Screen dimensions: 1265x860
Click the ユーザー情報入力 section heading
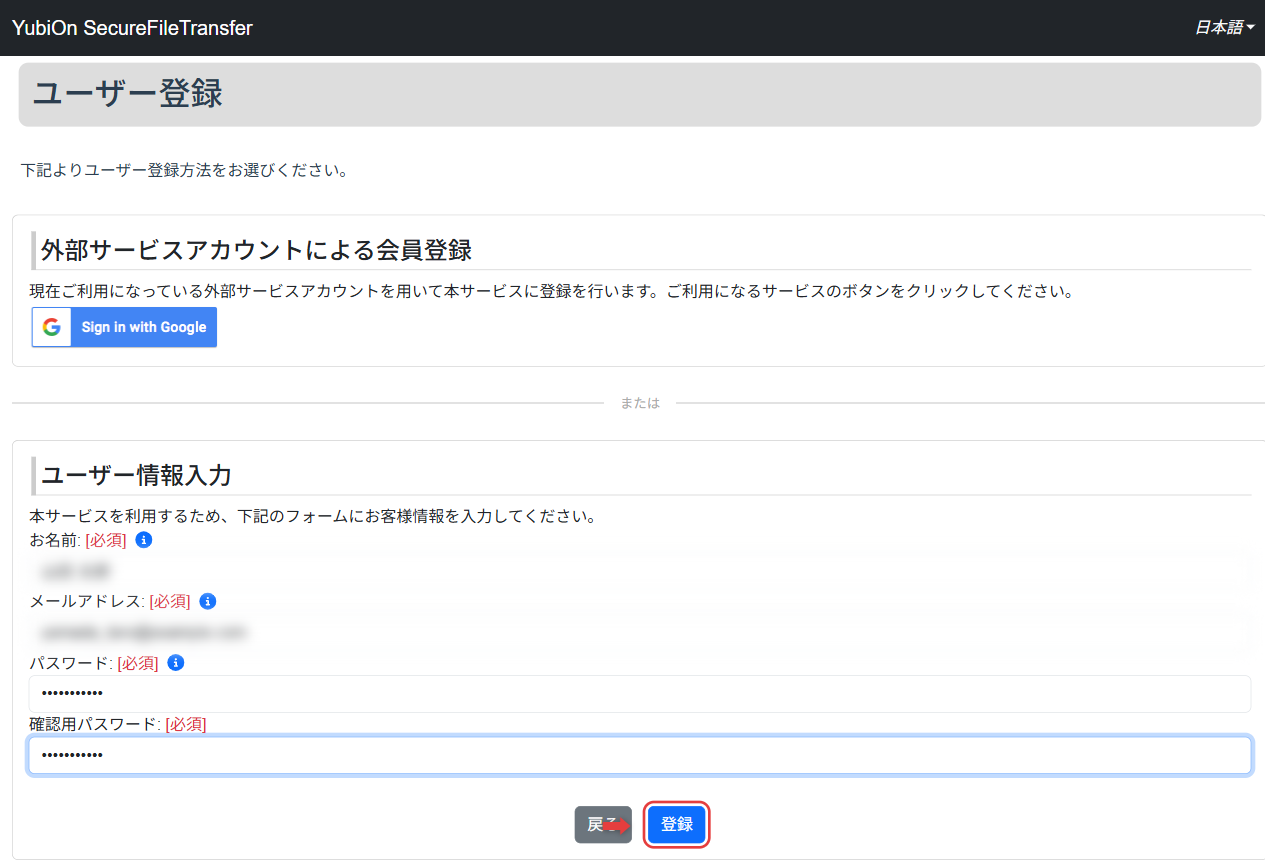point(136,474)
